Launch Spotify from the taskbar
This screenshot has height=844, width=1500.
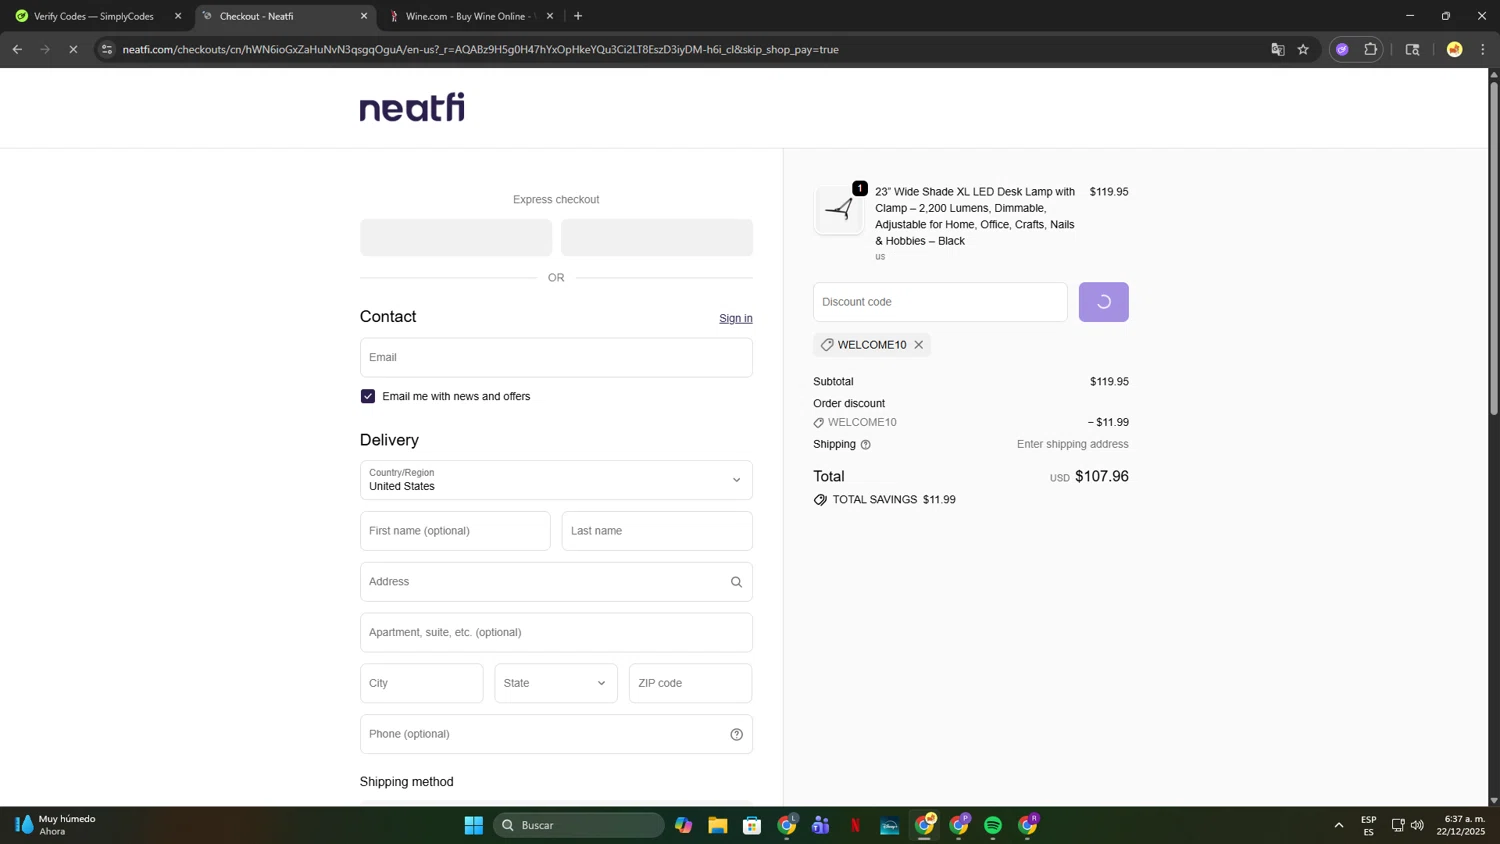click(x=993, y=825)
